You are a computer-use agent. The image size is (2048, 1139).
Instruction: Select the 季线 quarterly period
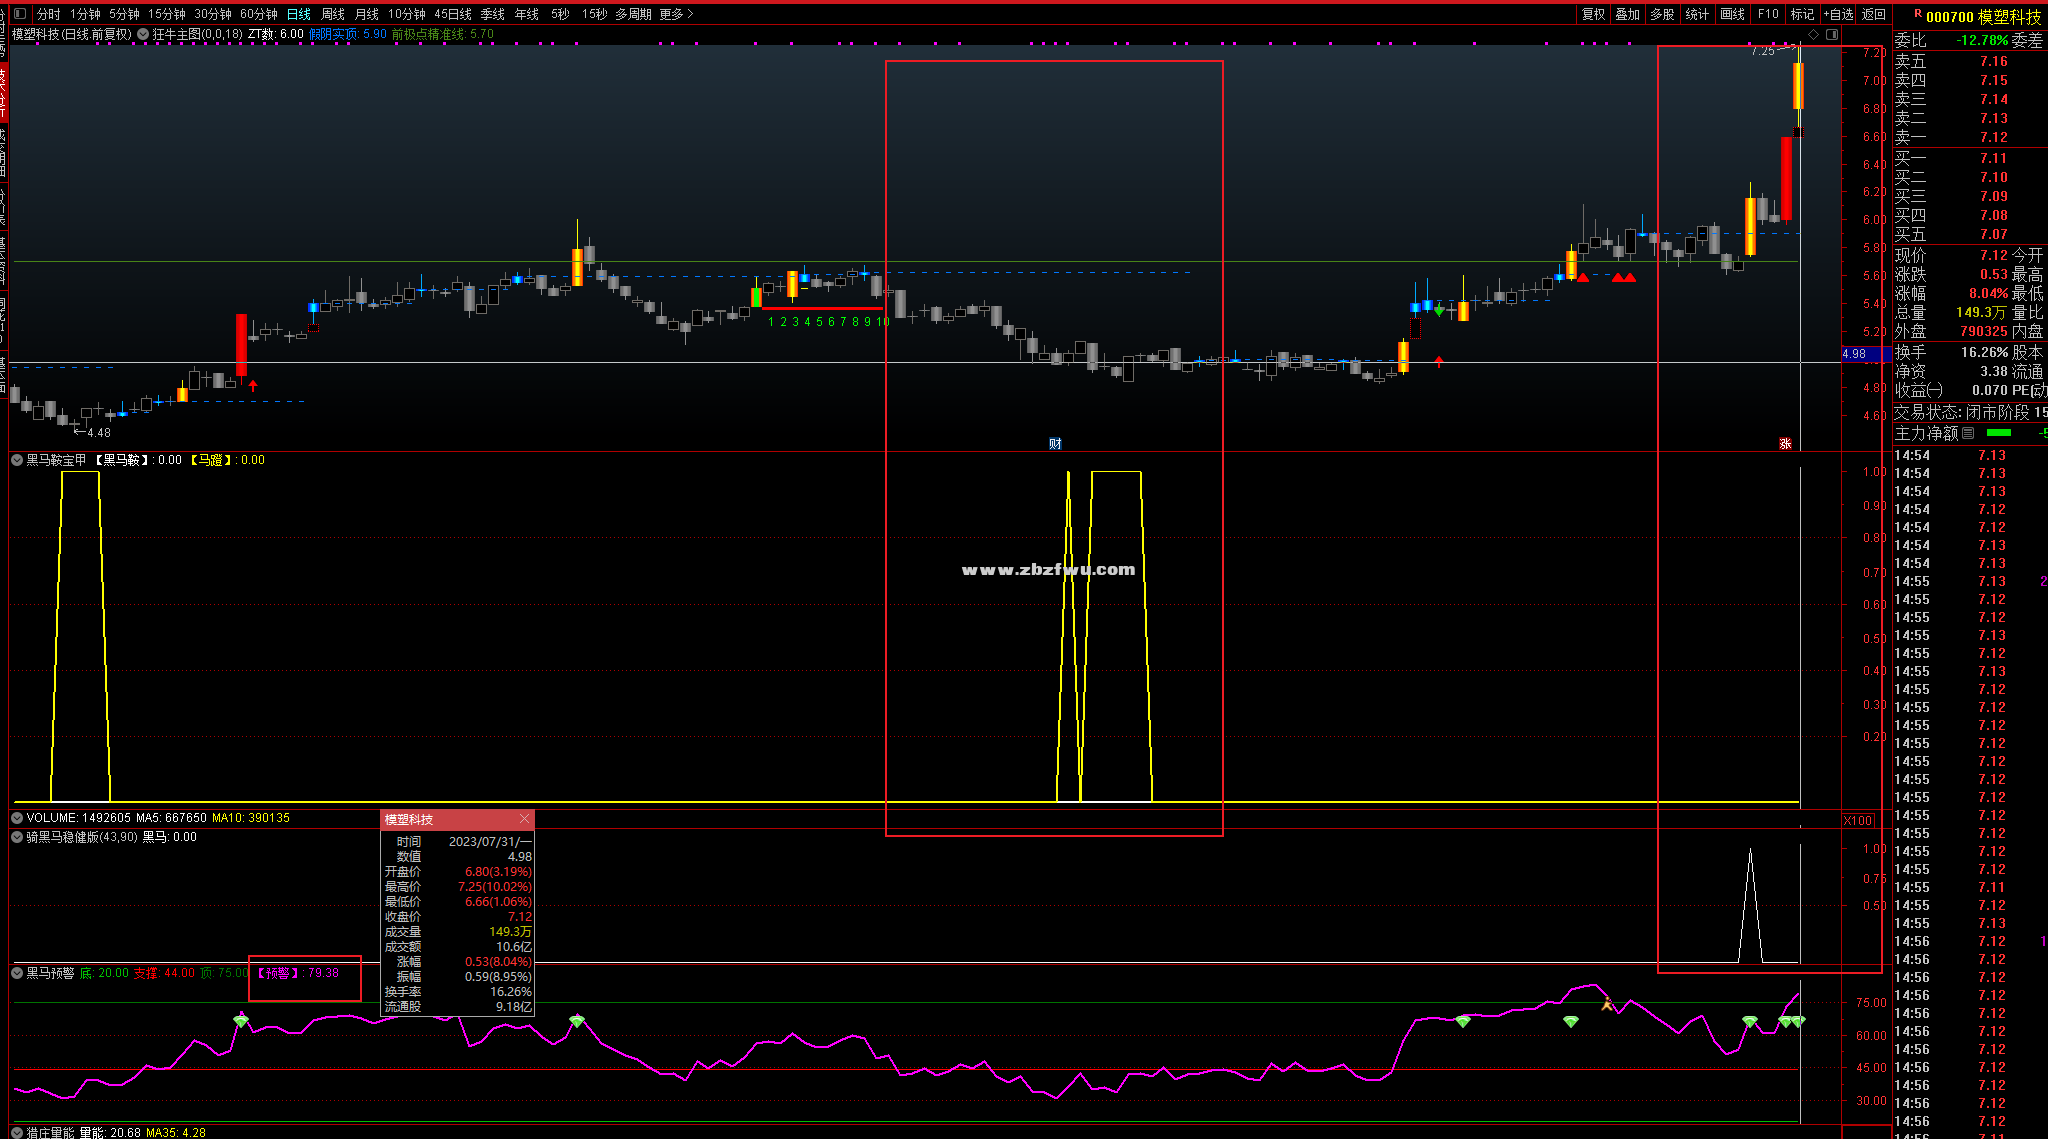[x=492, y=14]
